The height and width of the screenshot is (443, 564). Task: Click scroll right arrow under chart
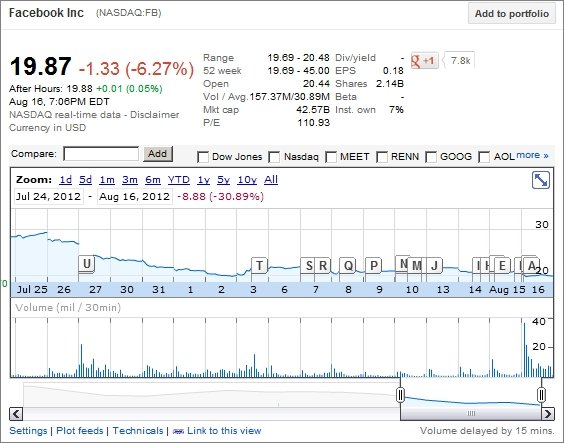pos(547,414)
